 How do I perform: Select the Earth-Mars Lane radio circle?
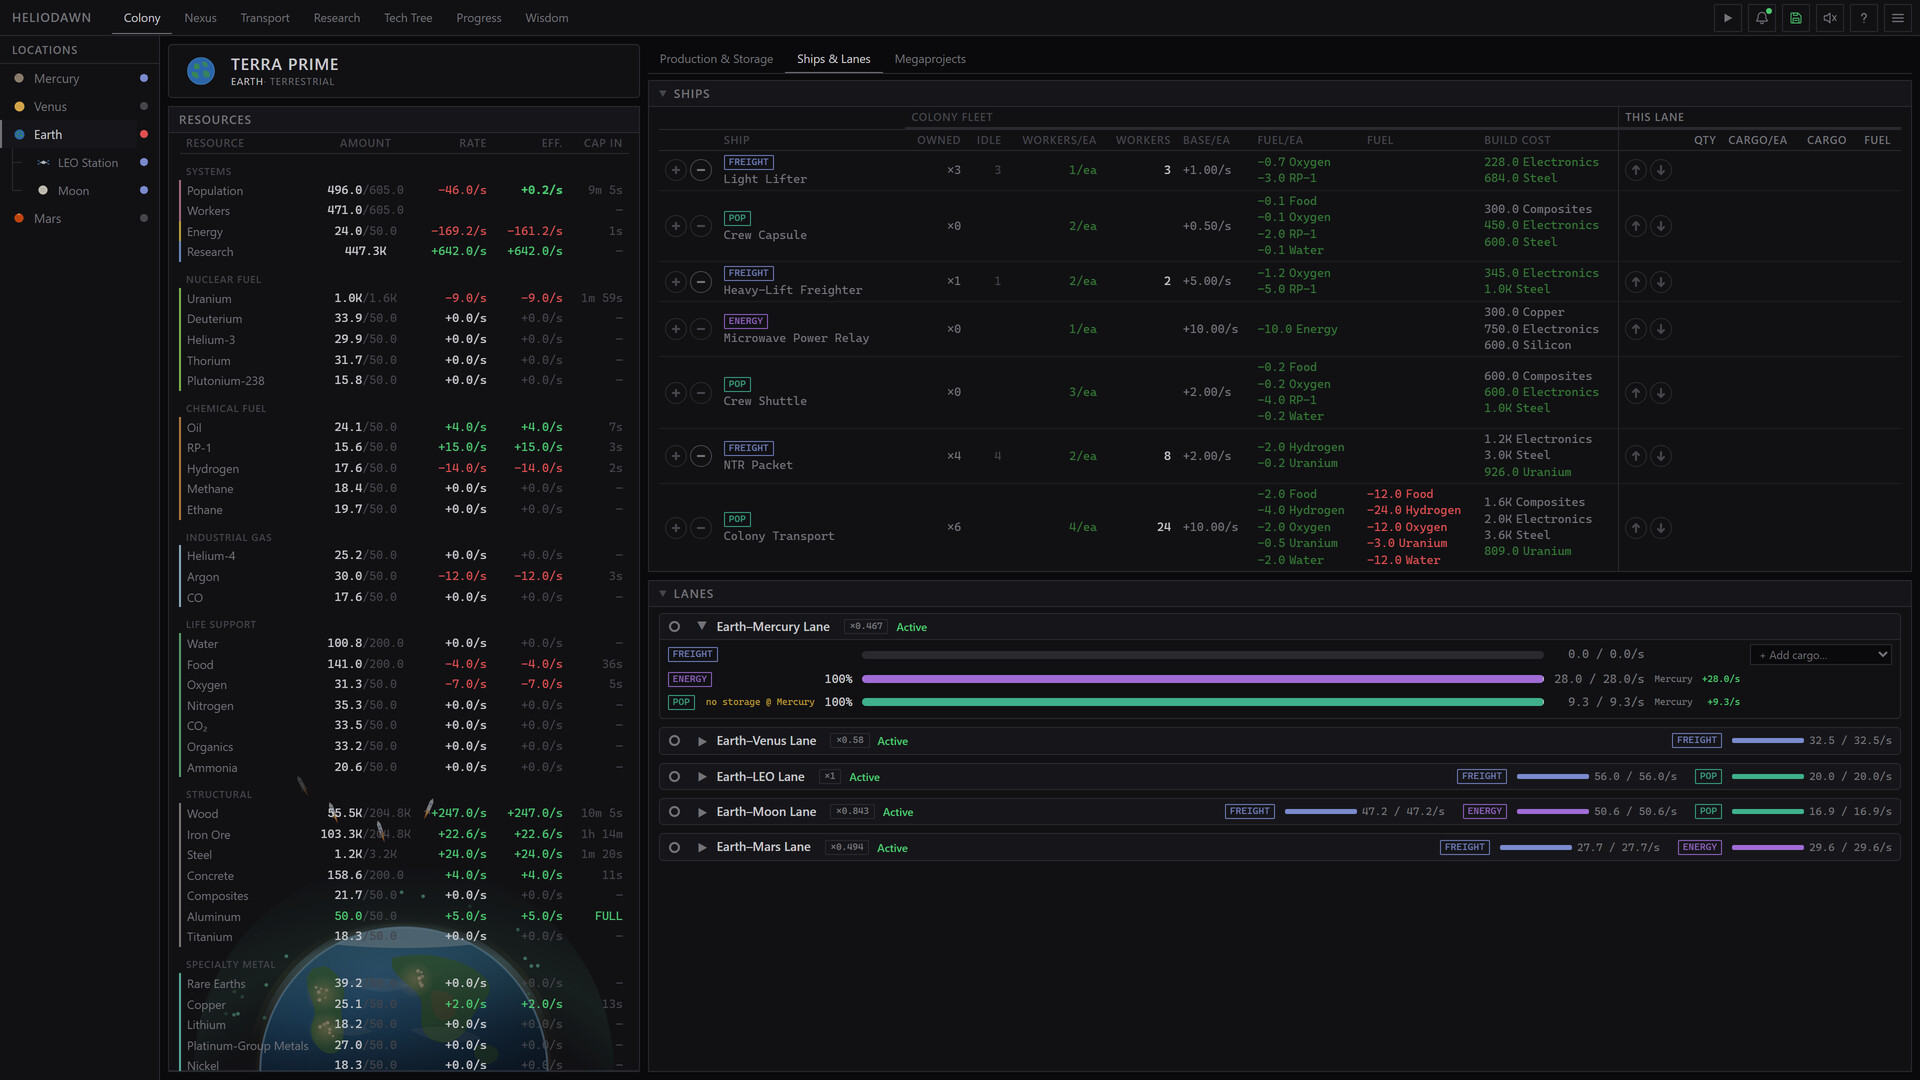tap(675, 848)
